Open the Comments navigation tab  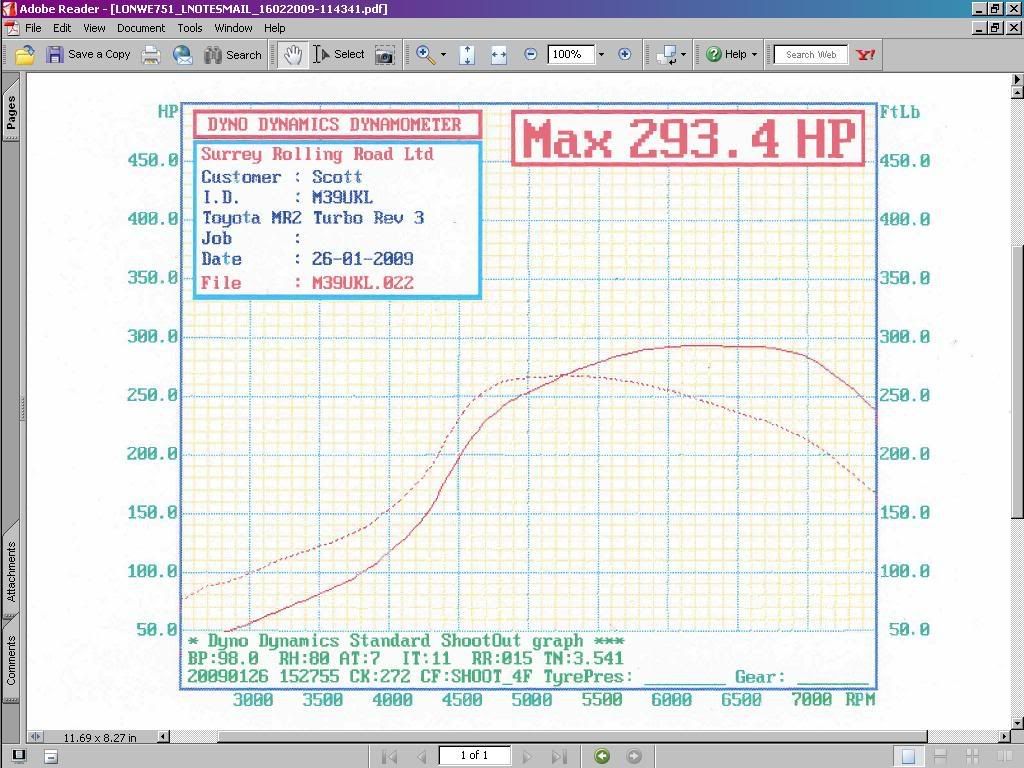point(11,658)
